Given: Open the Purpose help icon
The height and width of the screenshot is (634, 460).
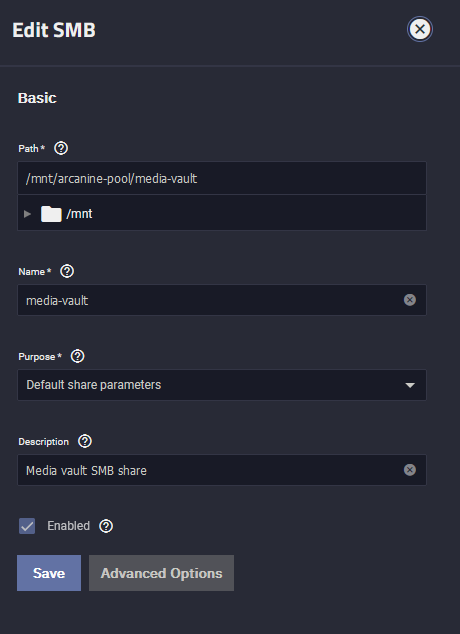Looking at the screenshot, I should (x=78, y=356).
